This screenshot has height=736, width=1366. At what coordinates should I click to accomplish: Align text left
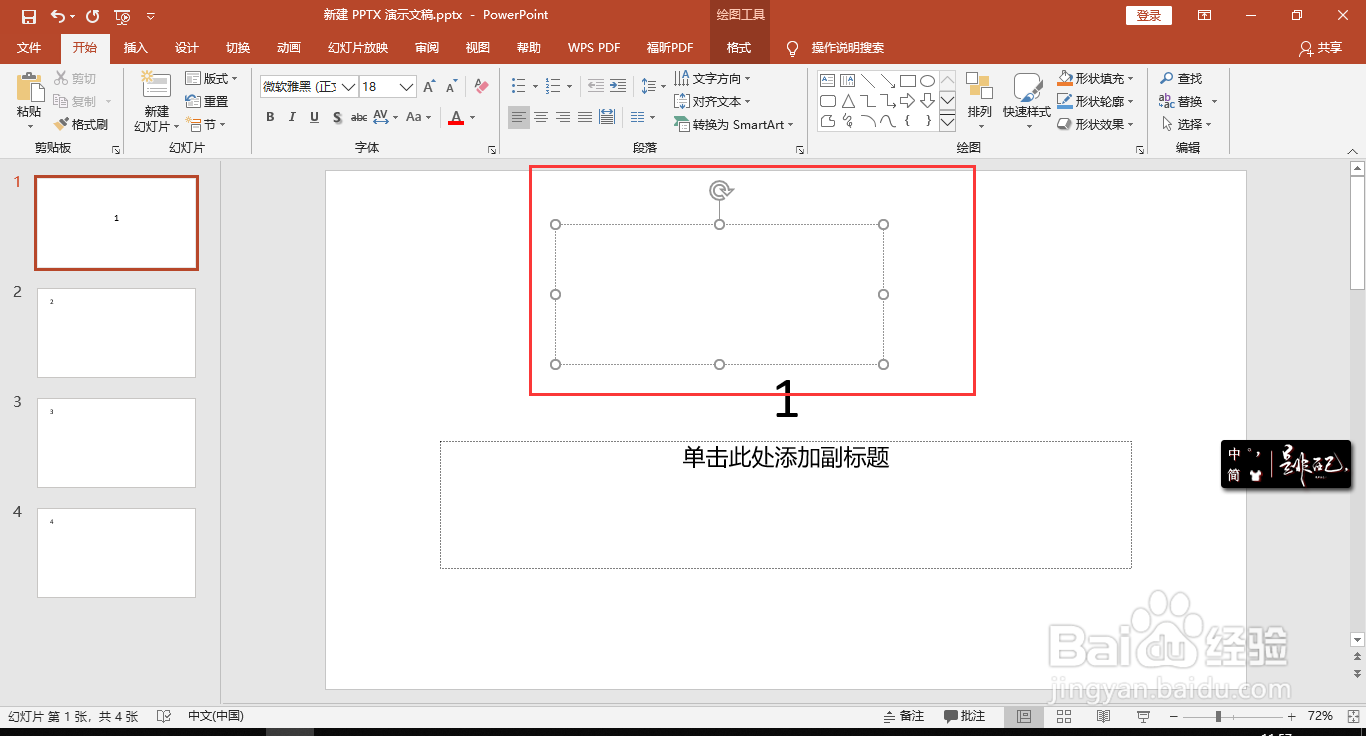(519, 118)
